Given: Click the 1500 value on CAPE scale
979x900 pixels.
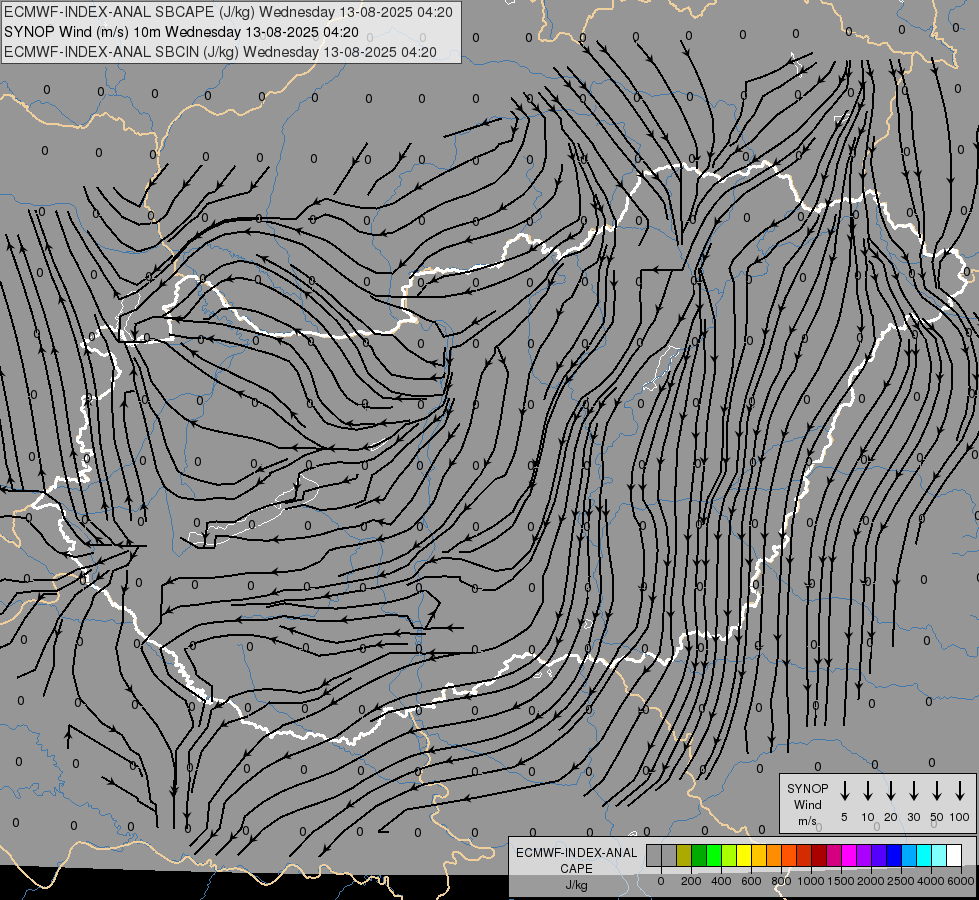Looking at the screenshot, I should coord(841,881).
